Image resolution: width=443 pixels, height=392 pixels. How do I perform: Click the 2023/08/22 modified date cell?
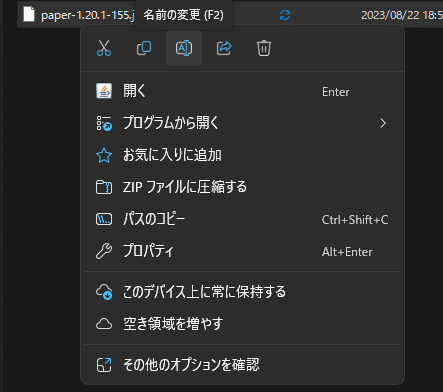click(402, 15)
